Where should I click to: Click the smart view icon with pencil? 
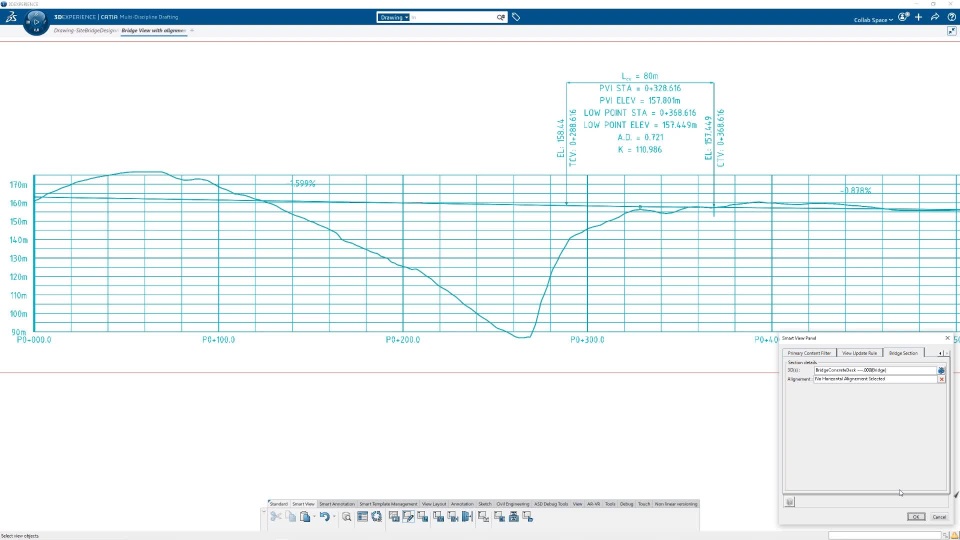click(x=408, y=517)
